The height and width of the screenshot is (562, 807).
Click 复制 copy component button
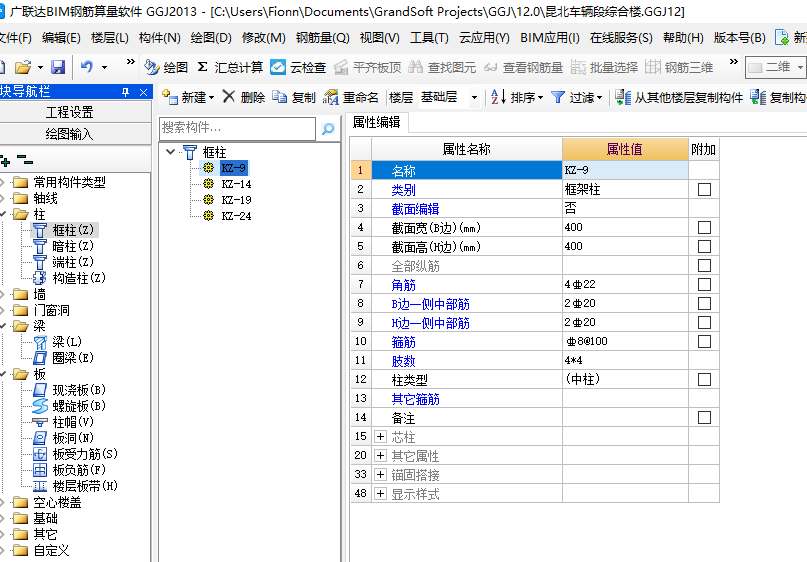coord(294,97)
